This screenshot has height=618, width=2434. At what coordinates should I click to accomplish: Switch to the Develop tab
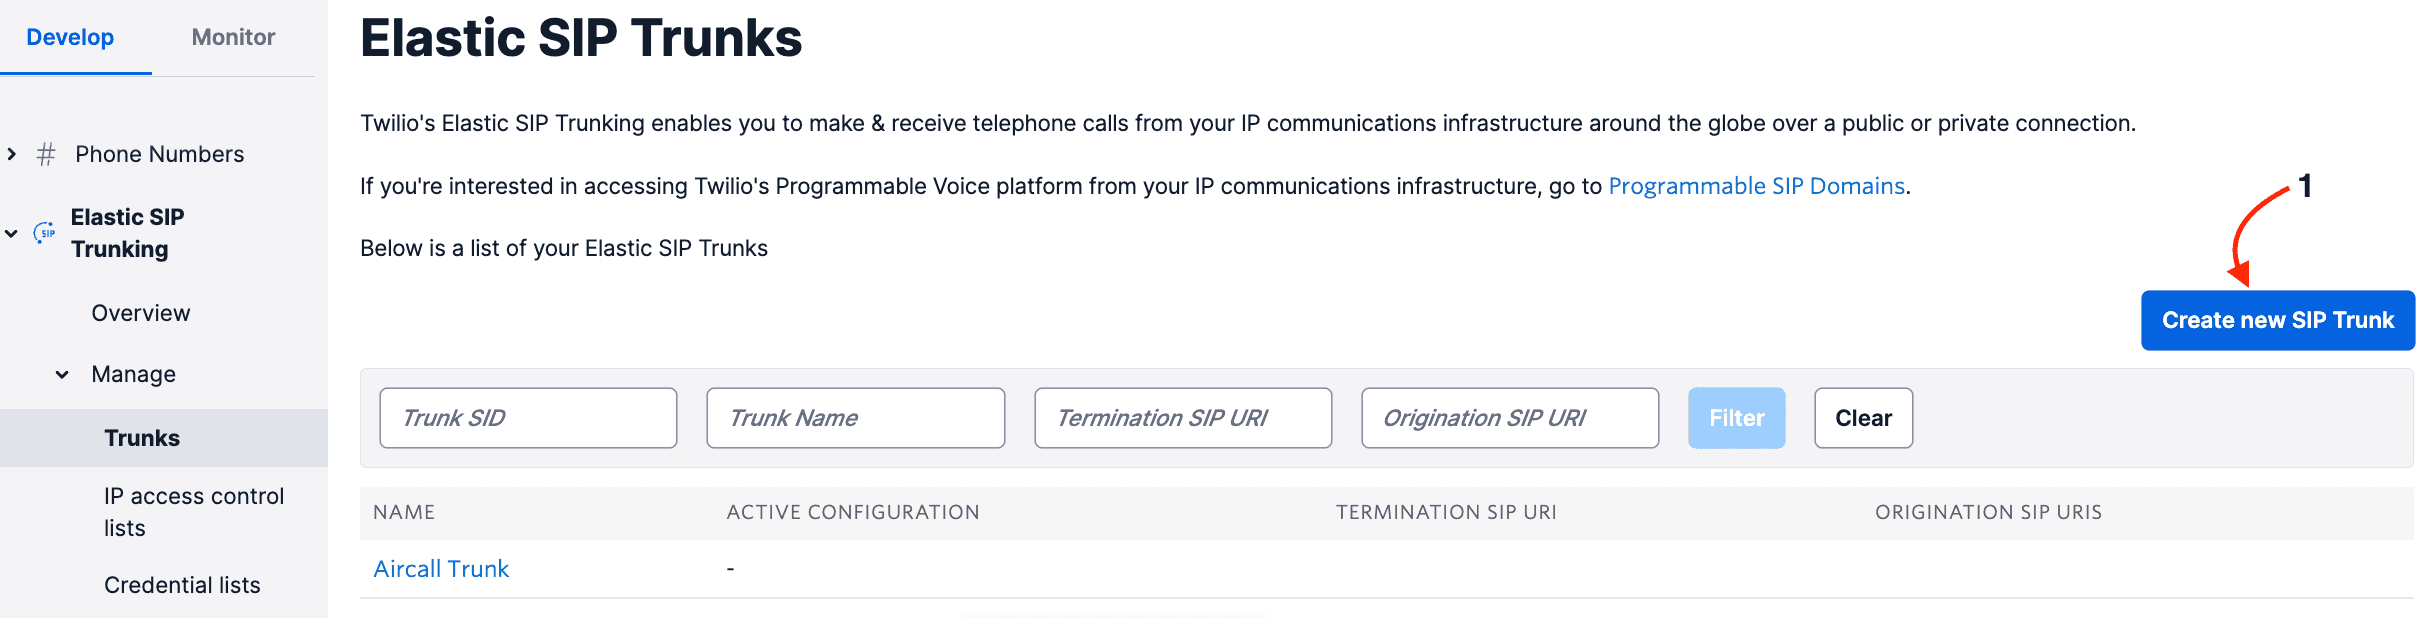pos(70,37)
